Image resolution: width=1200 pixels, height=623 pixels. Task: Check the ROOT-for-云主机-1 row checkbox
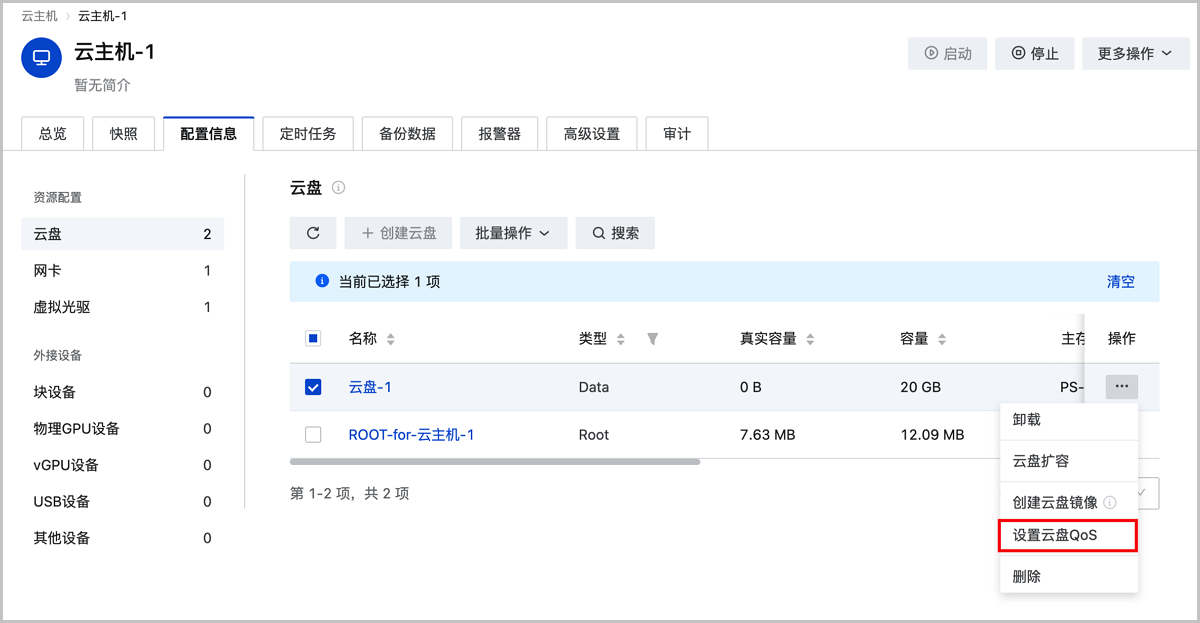(x=313, y=435)
